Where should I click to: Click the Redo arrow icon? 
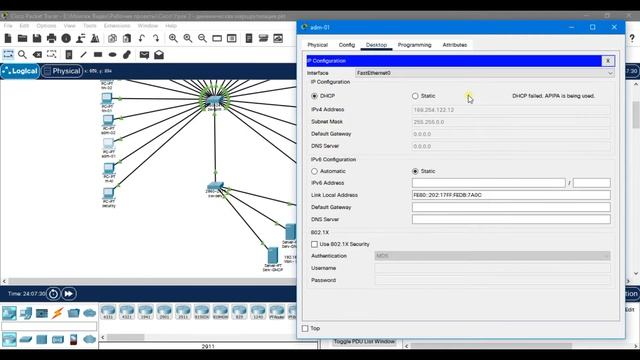156,38
